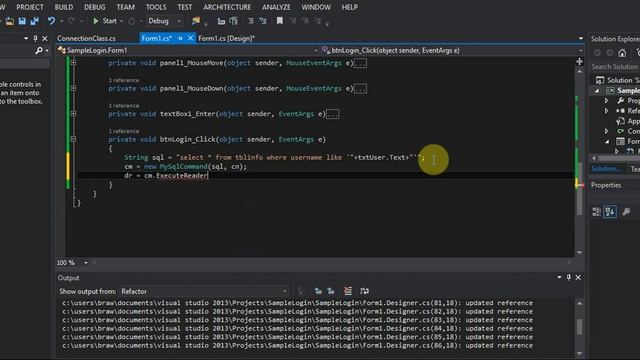Image resolution: width=640 pixels, height=360 pixels.
Task: Pin the Form1.cs tab
Action: (x=180, y=38)
